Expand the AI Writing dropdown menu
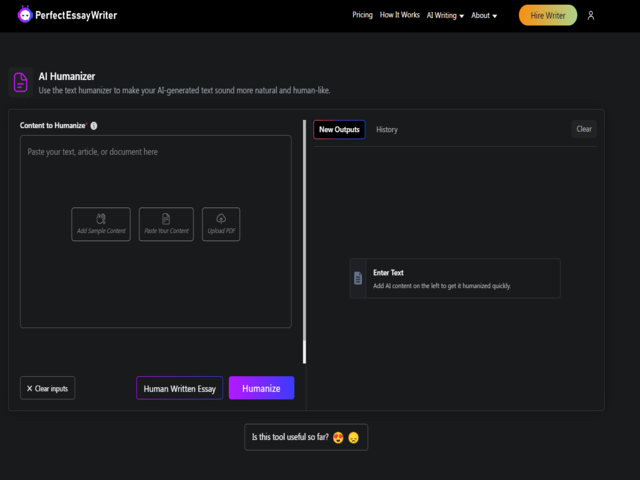Image resolution: width=640 pixels, height=480 pixels. 445,16
